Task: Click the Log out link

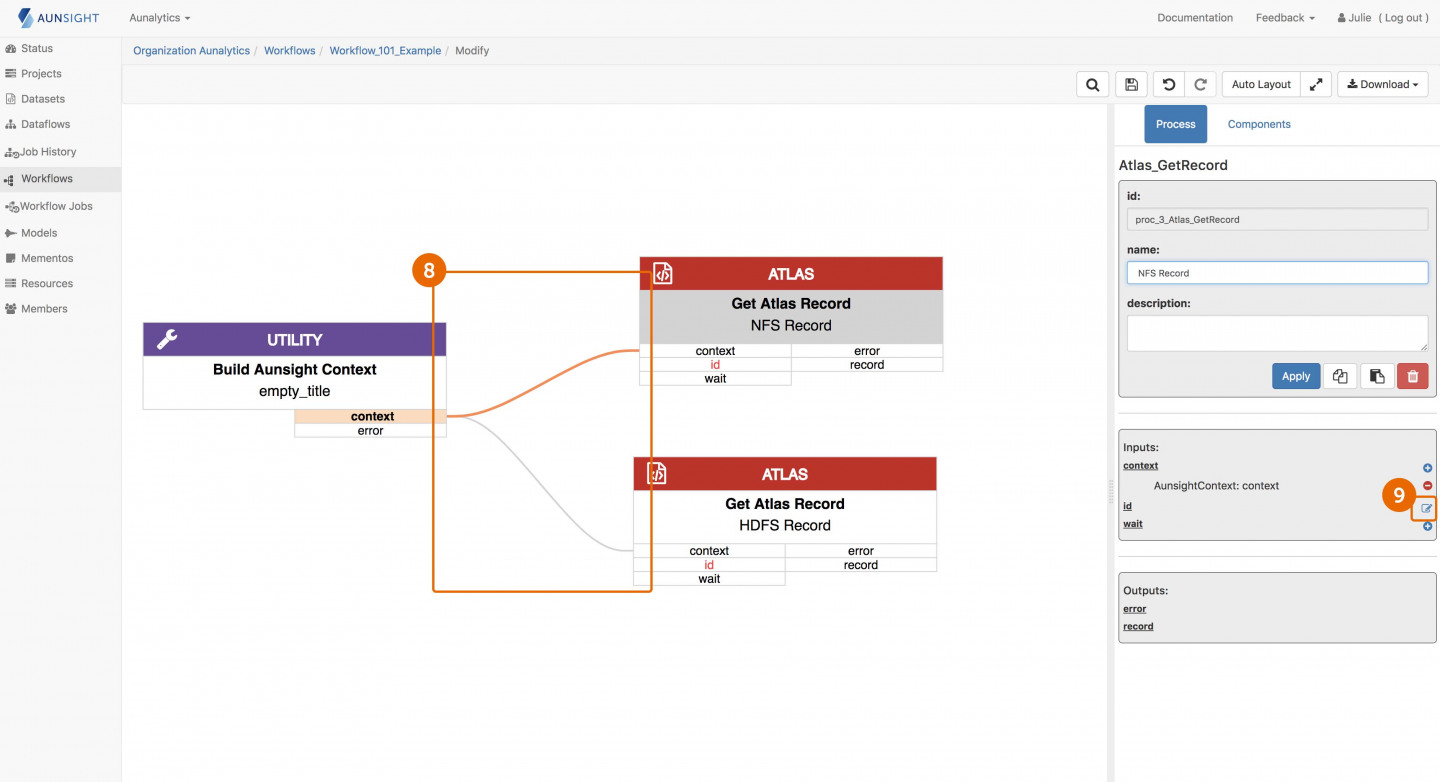Action: pos(1403,18)
